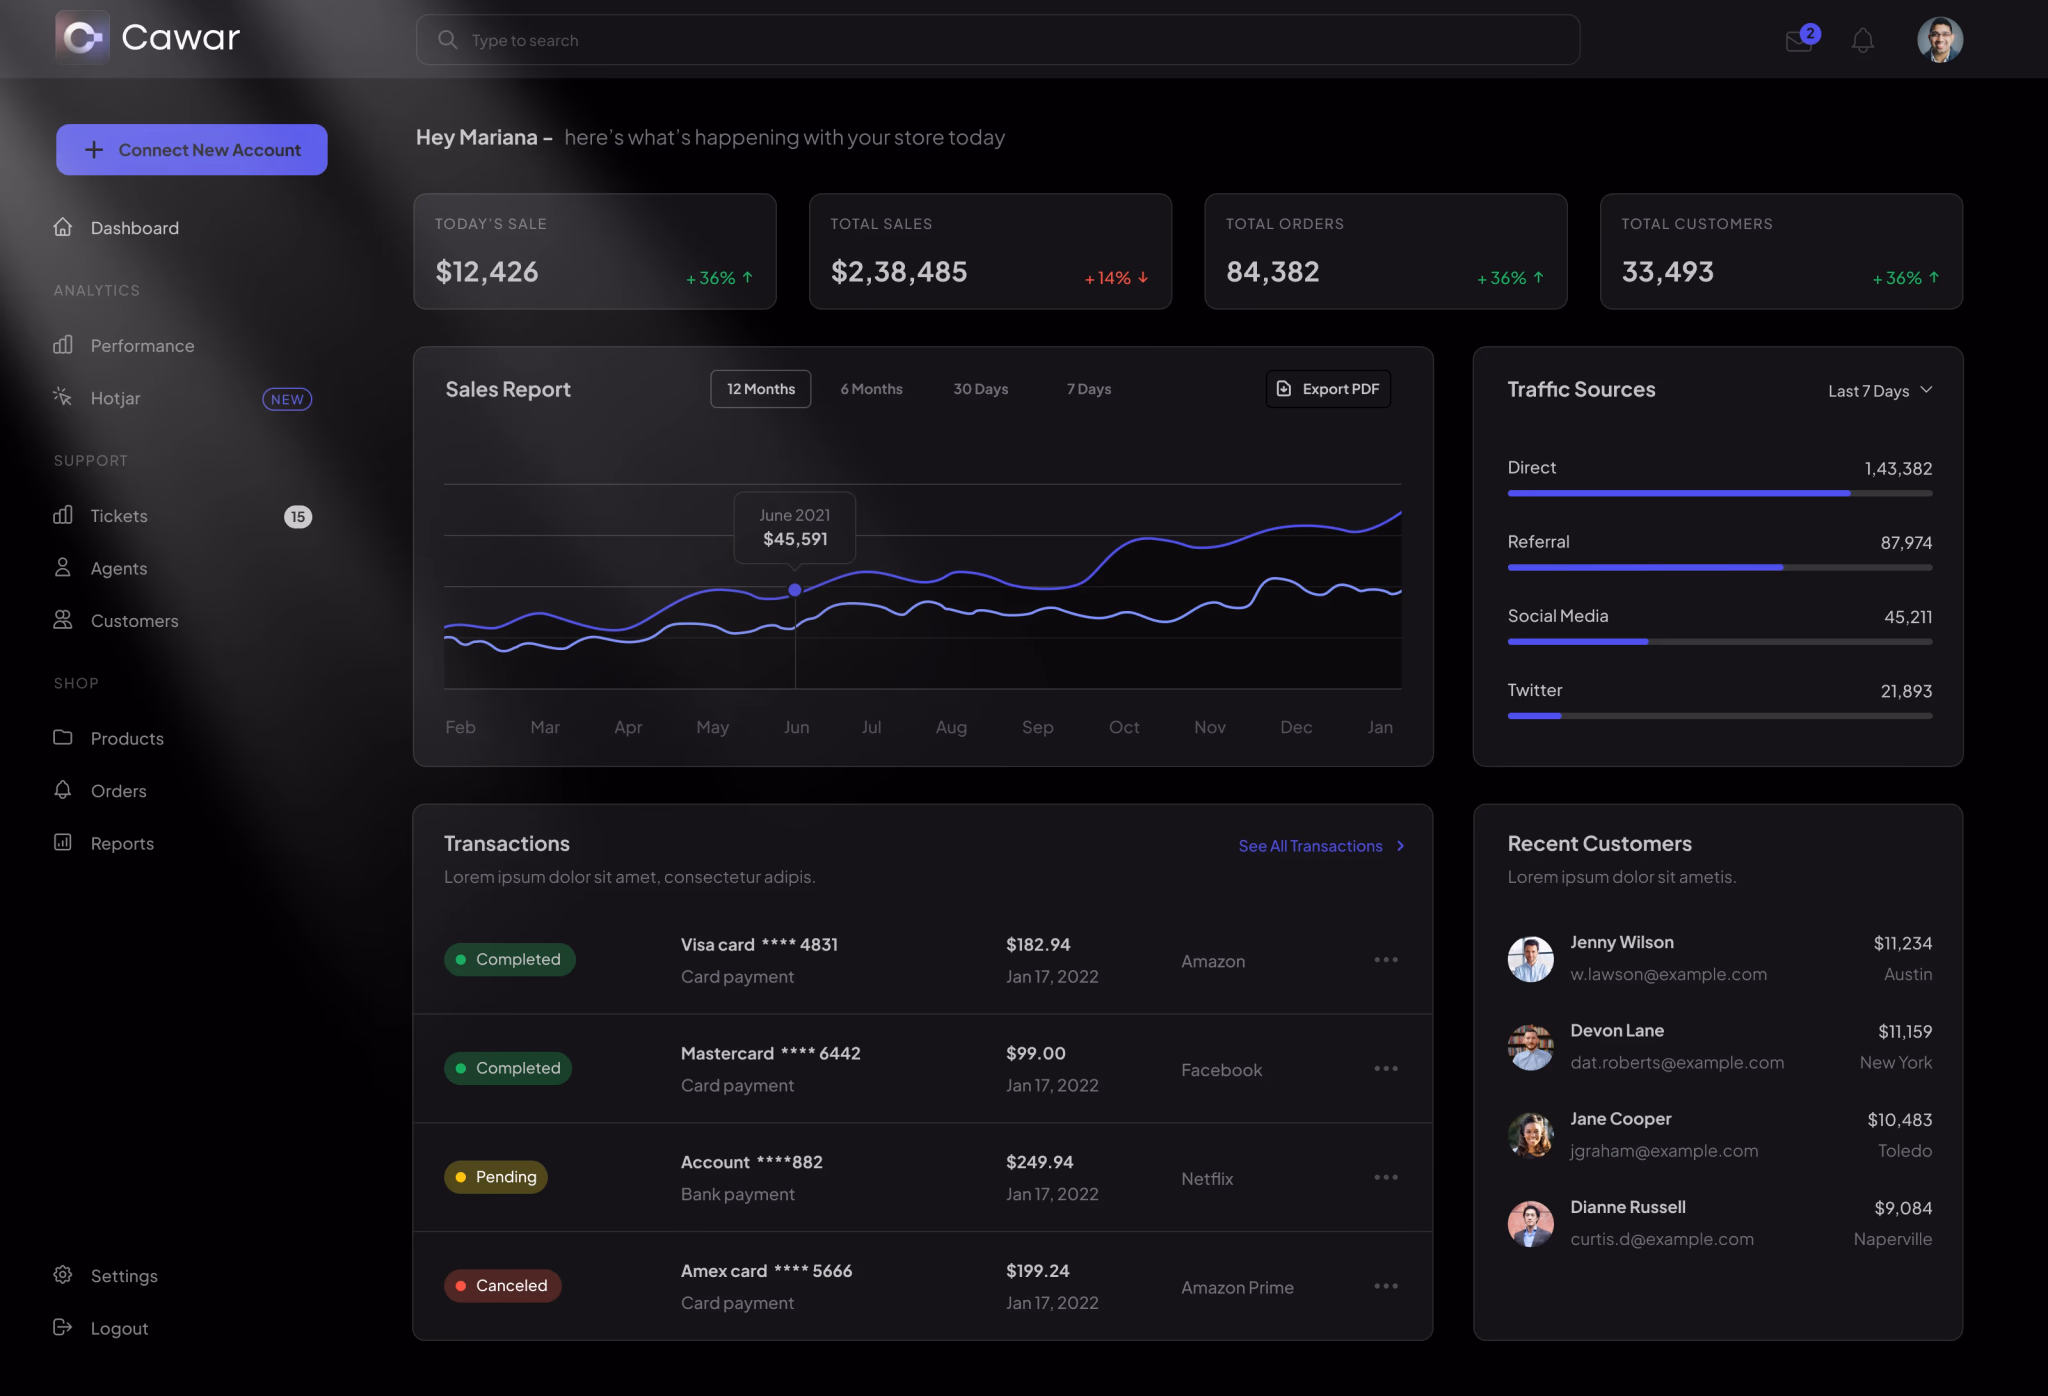The image size is (2048, 1396).
Task: Open options for the Amazon Visa transaction
Action: click(x=1386, y=959)
